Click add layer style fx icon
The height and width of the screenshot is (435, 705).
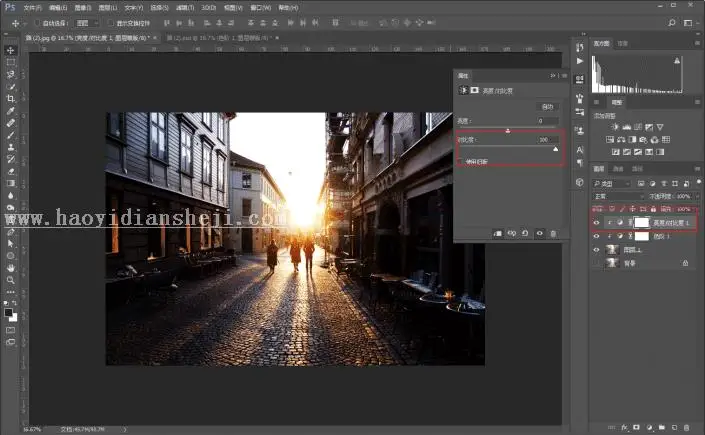(x=625, y=427)
